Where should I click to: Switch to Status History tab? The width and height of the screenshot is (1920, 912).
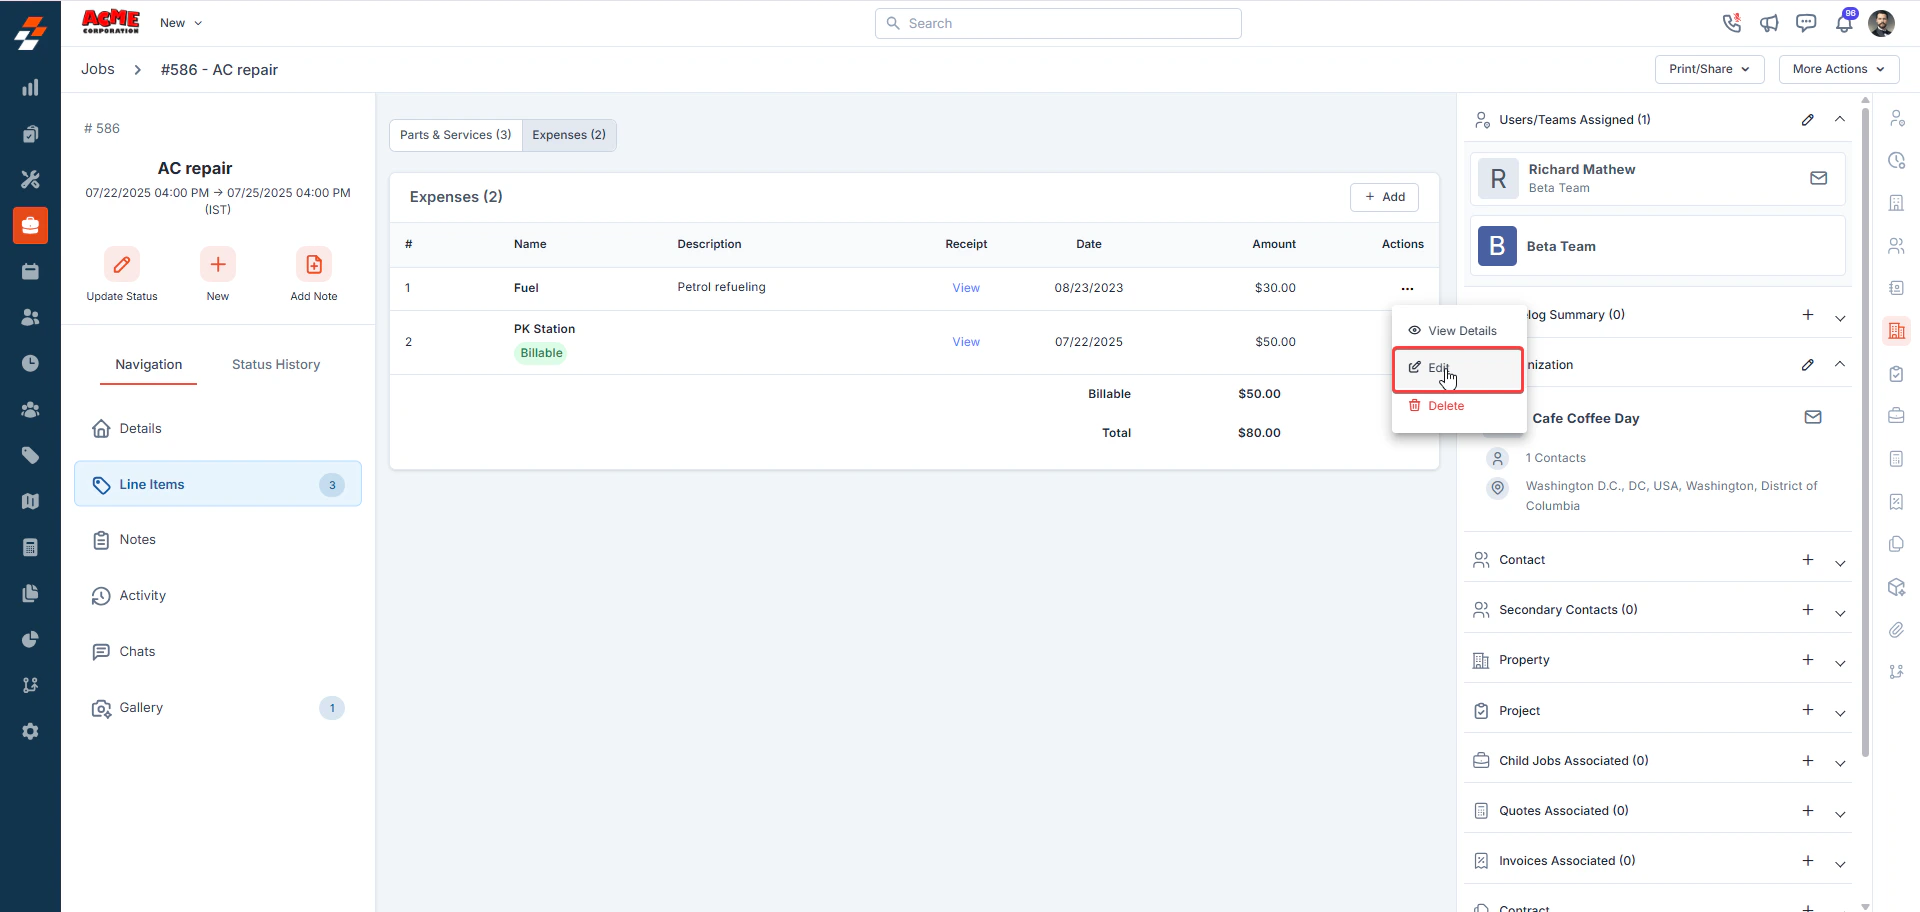(x=276, y=365)
